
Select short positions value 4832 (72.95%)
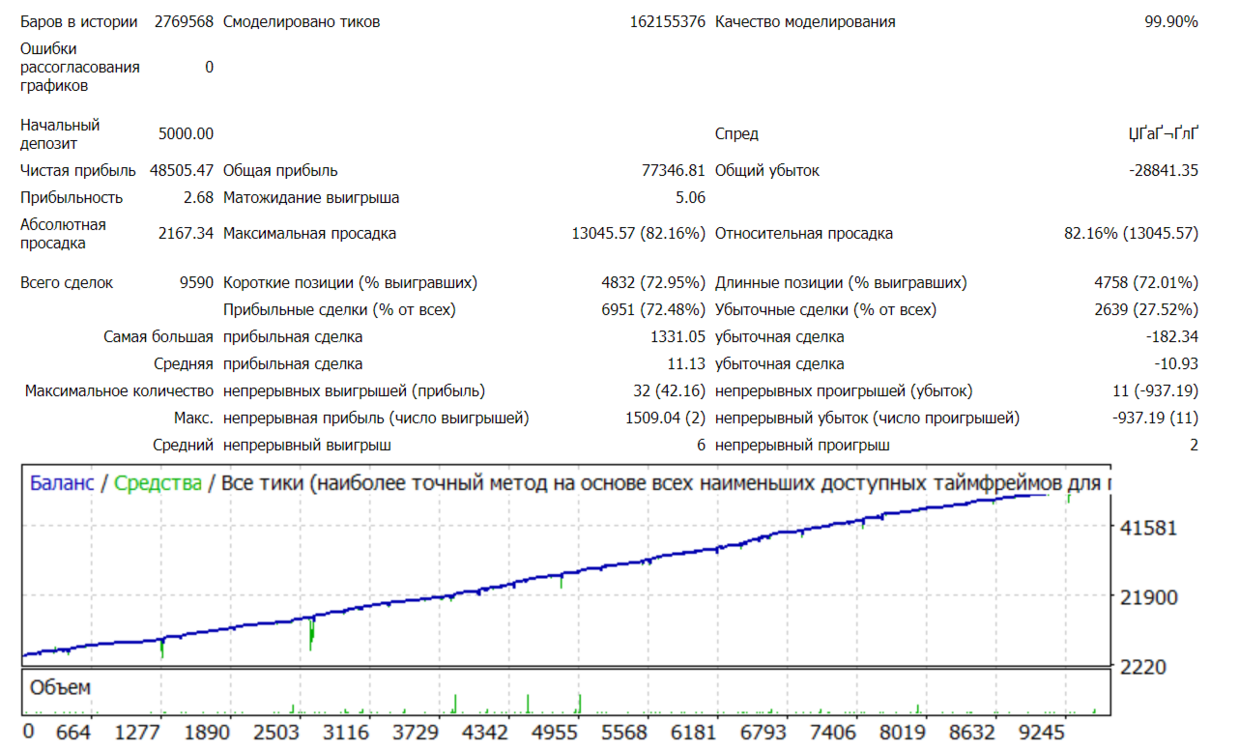pos(654,283)
